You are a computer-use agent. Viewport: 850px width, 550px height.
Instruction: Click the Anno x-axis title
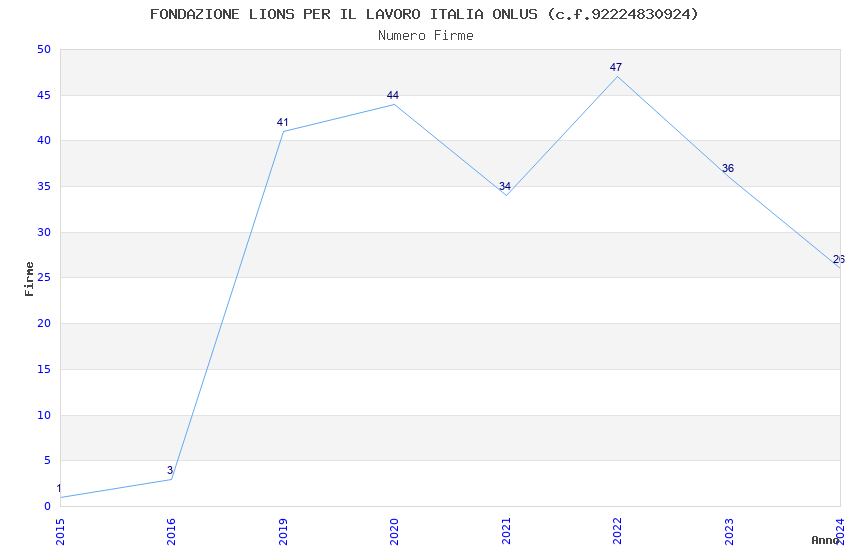825,540
